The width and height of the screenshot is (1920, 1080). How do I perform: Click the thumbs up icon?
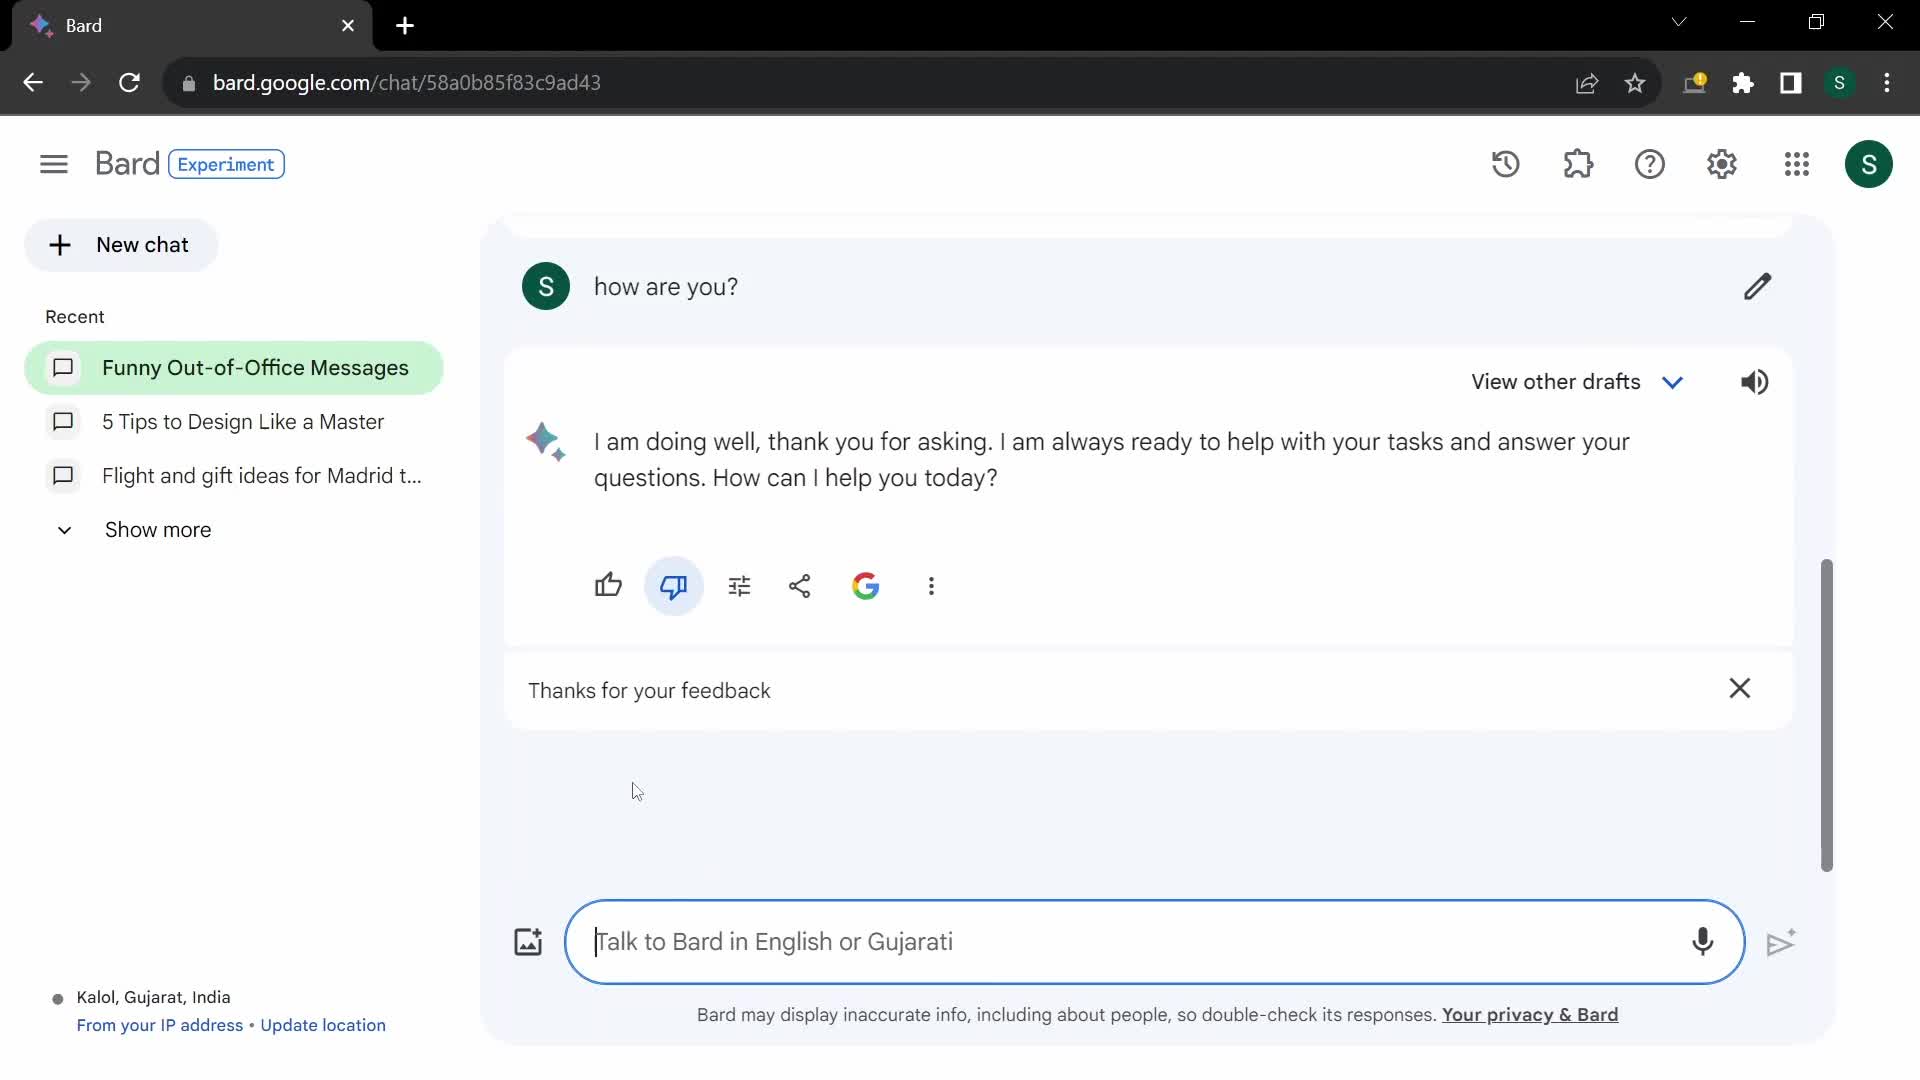[x=608, y=587]
